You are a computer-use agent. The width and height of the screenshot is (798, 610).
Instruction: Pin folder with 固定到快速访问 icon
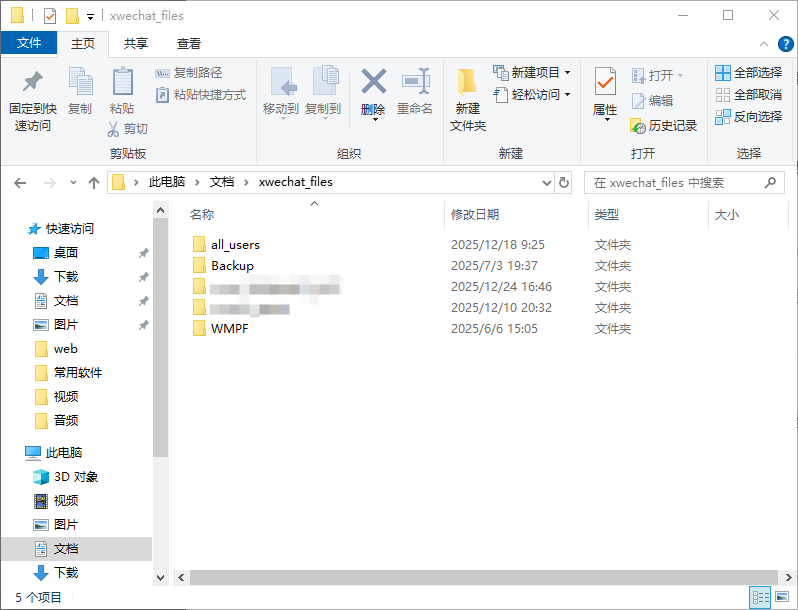click(33, 81)
